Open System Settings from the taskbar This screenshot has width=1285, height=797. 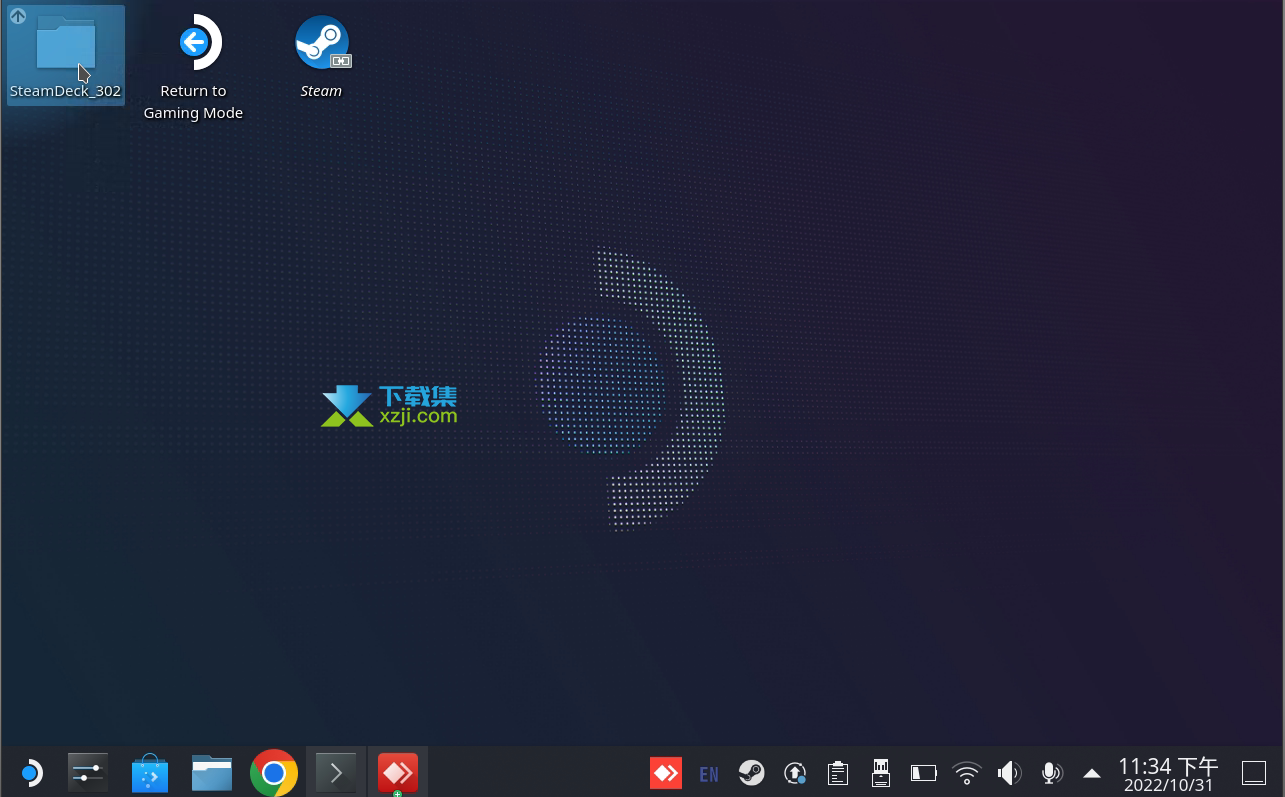pos(87,772)
